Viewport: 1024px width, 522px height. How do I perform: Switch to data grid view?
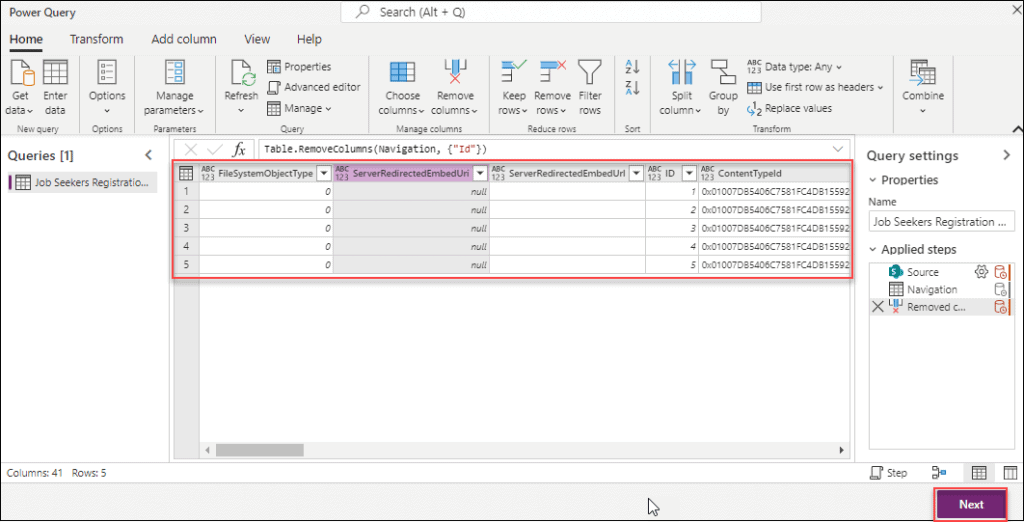point(979,473)
